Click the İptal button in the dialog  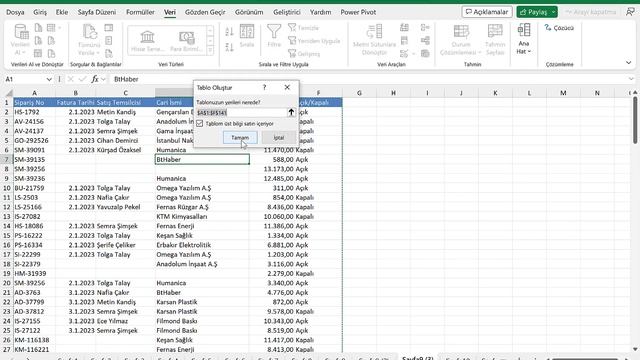(x=279, y=138)
